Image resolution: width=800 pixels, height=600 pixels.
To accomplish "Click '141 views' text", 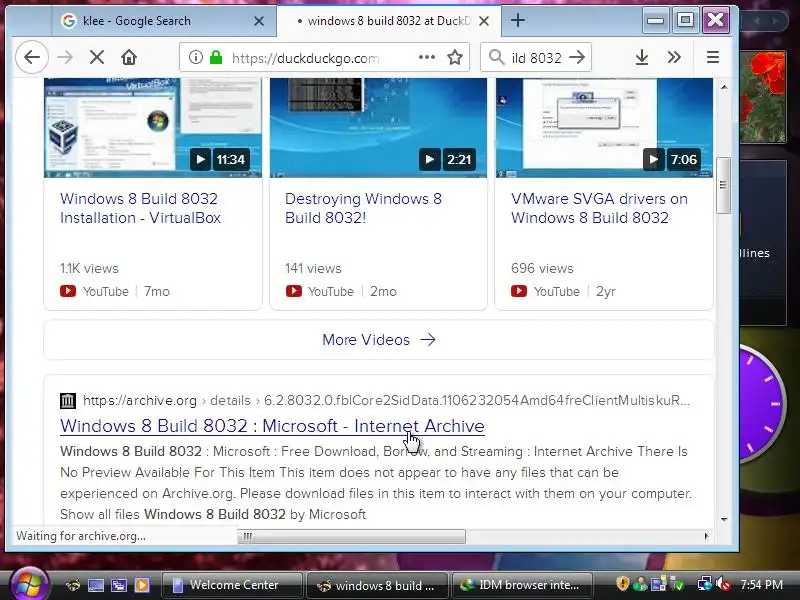I will (x=313, y=268).
